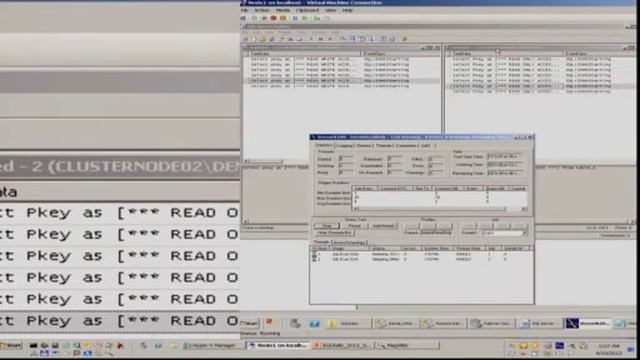
Task: Open the Errors/Warnings tab above thread list
Action: coord(350,242)
